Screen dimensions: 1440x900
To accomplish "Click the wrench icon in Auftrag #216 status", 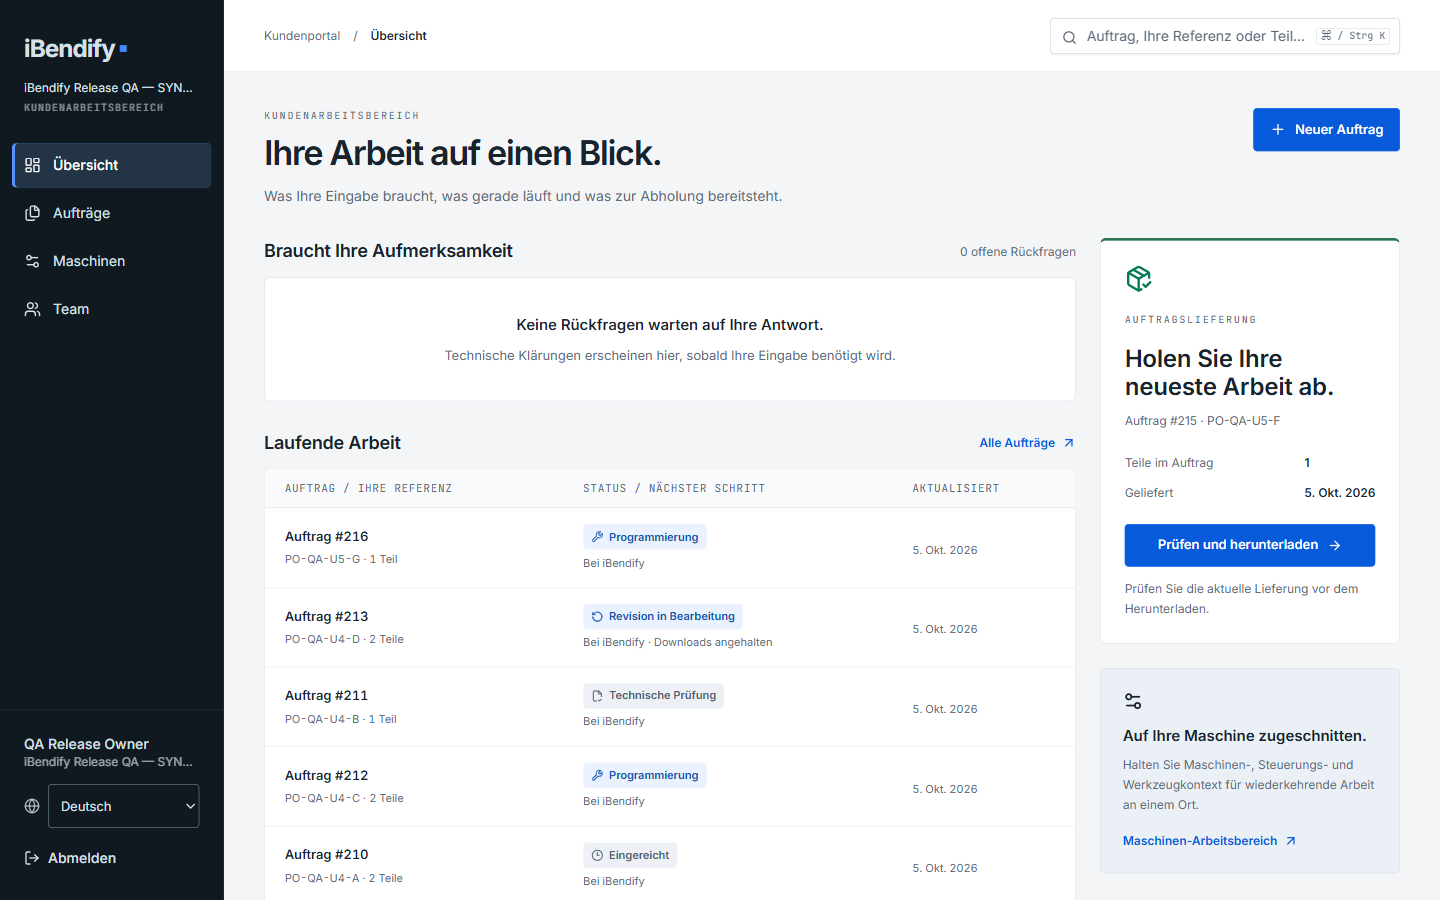I will (x=597, y=537).
